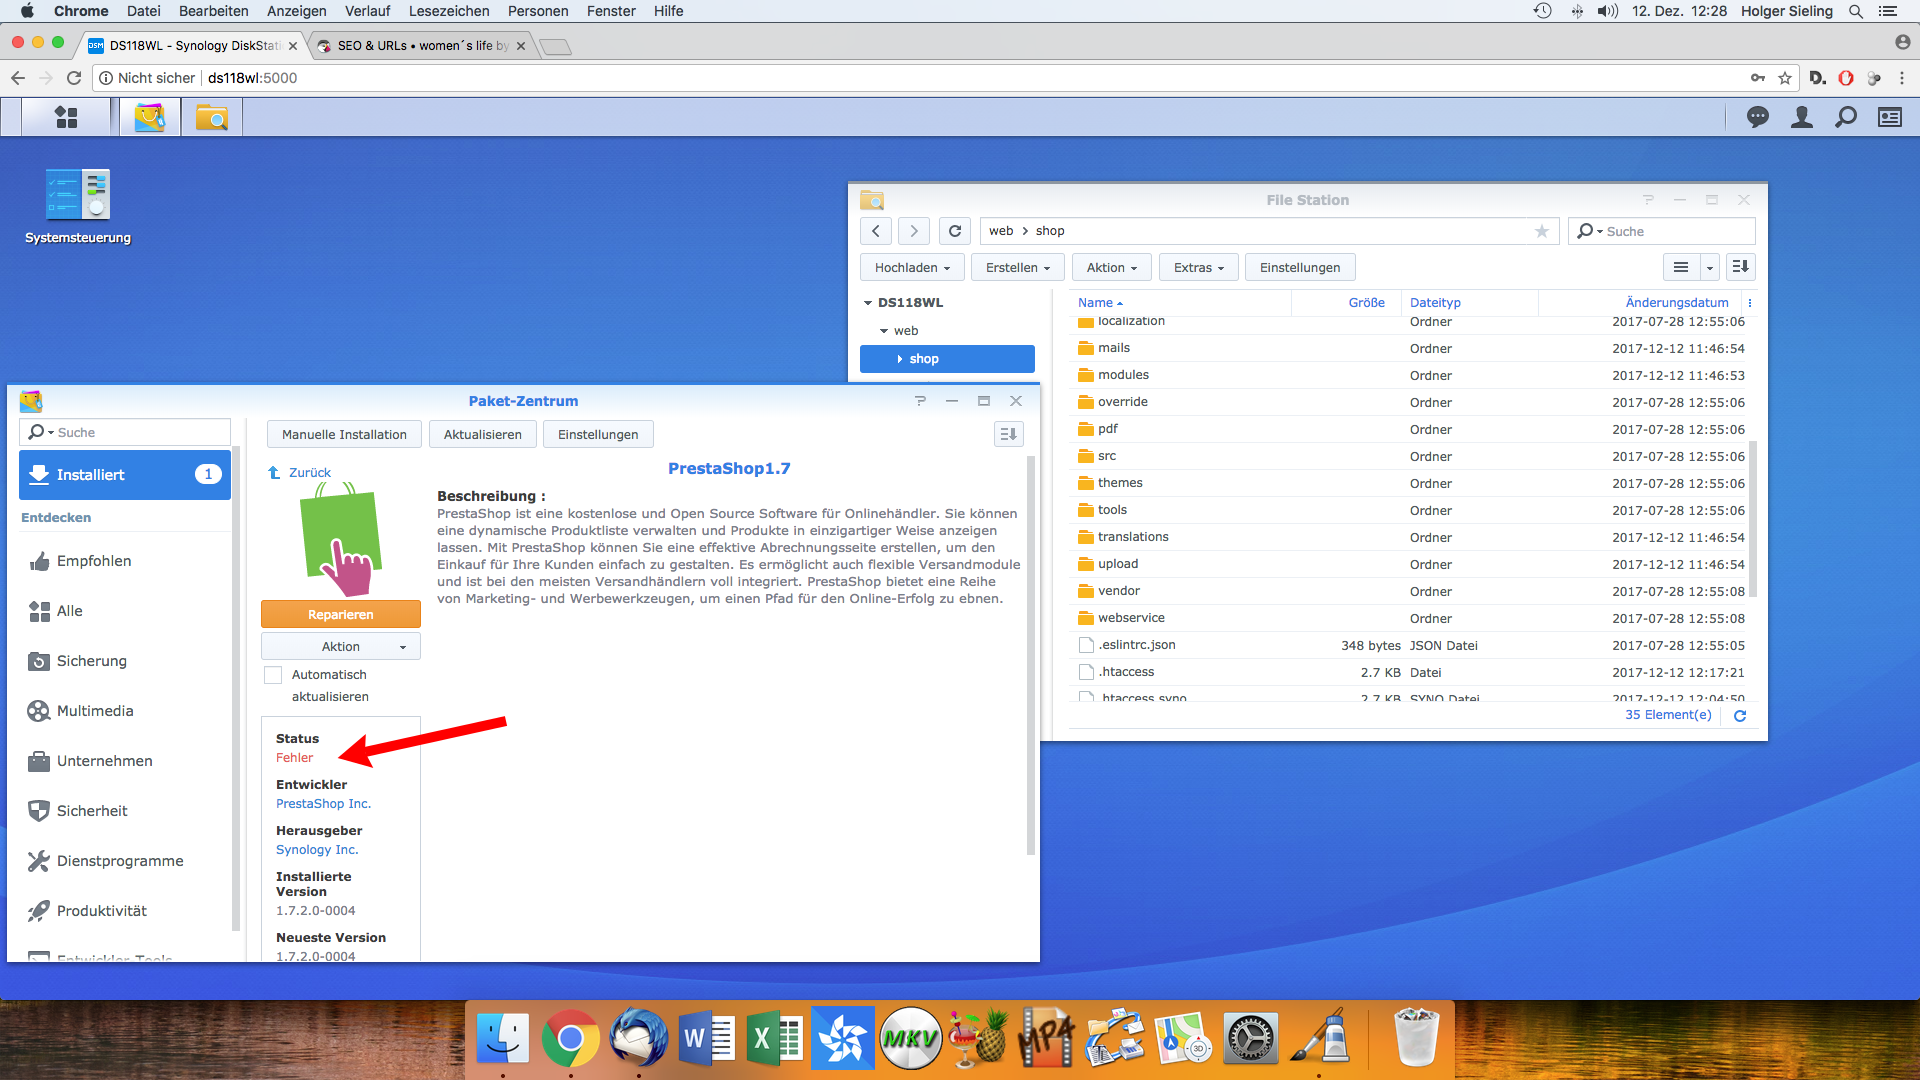Open the Hochladen dropdown menu
1920x1080 pixels.
click(x=911, y=267)
